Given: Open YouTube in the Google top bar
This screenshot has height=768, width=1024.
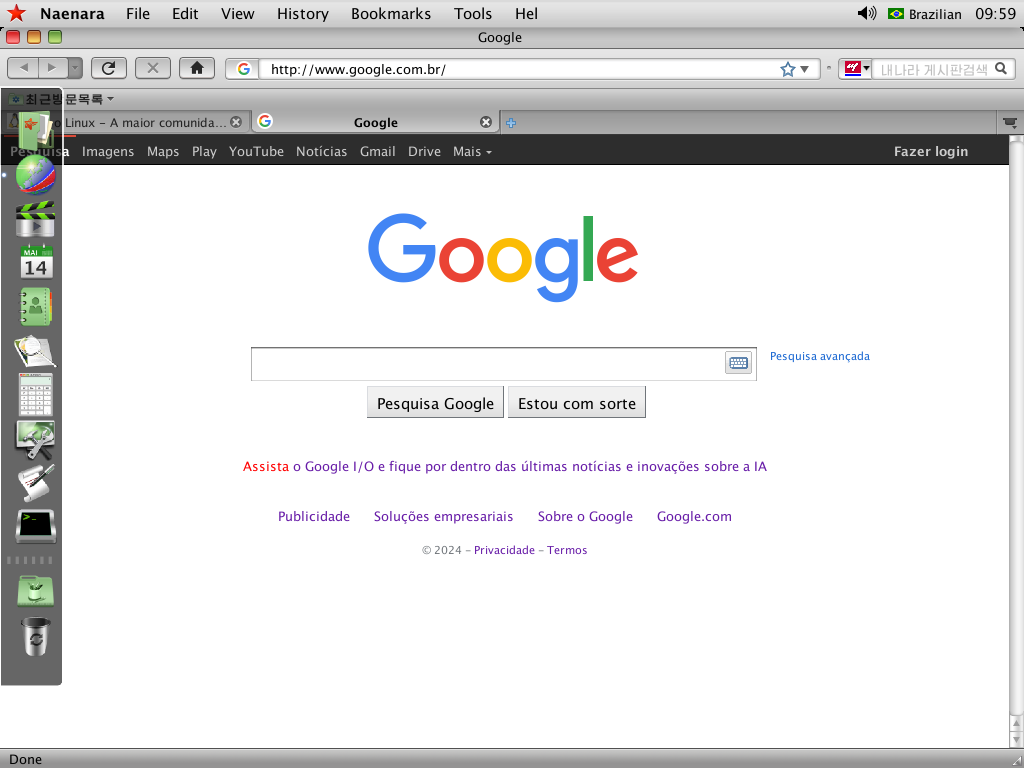Looking at the screenshot, I should (256, 152).
